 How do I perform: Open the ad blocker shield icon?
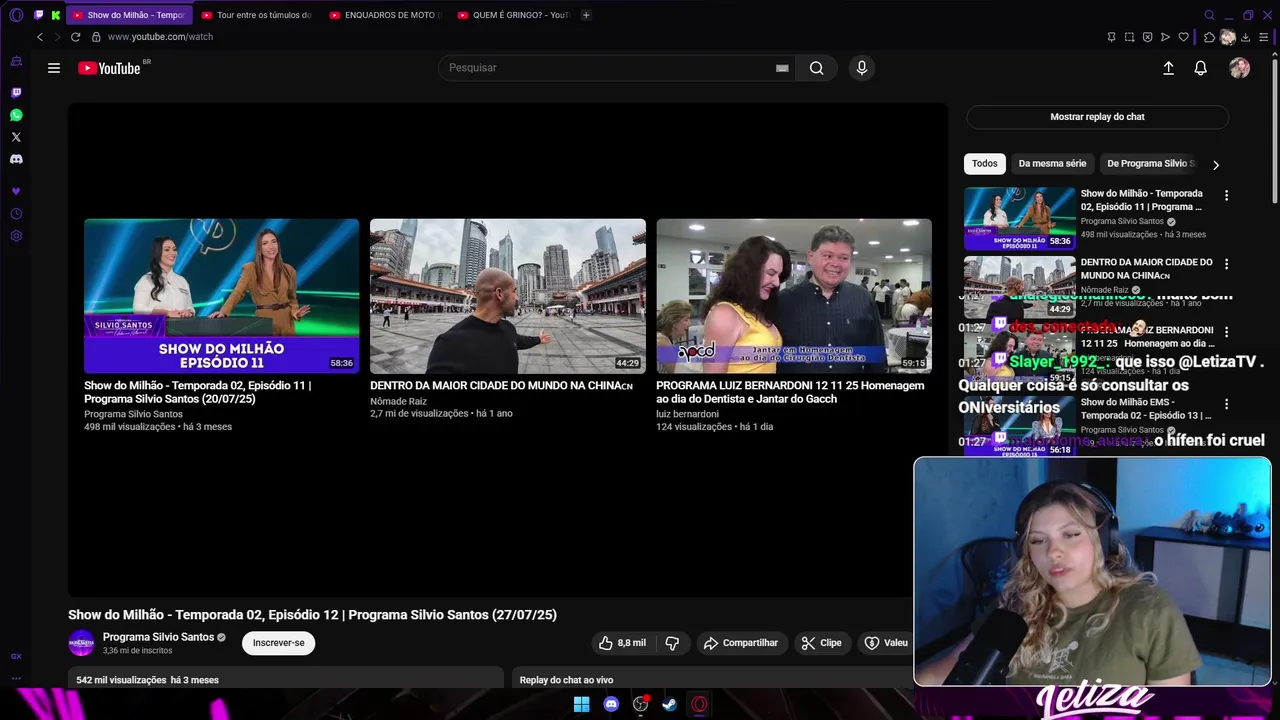[x=1147, y=37]
